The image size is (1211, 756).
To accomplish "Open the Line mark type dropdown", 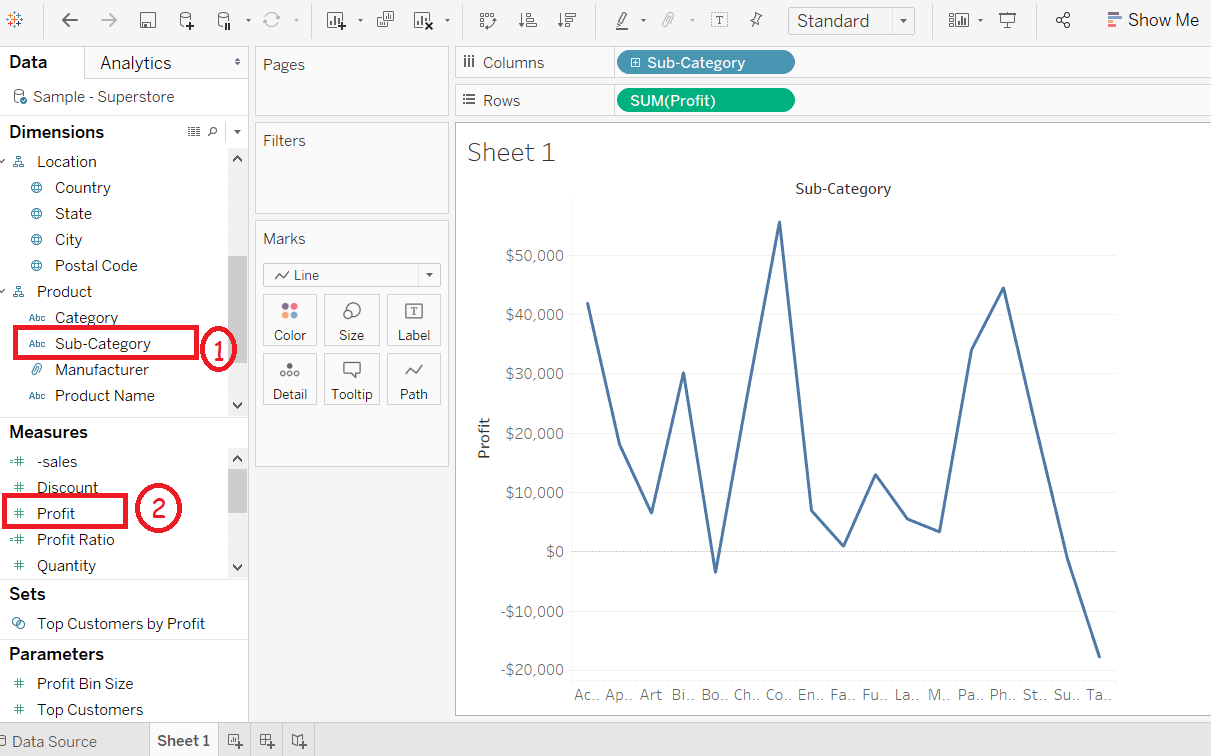I will [x=352, y=275].
